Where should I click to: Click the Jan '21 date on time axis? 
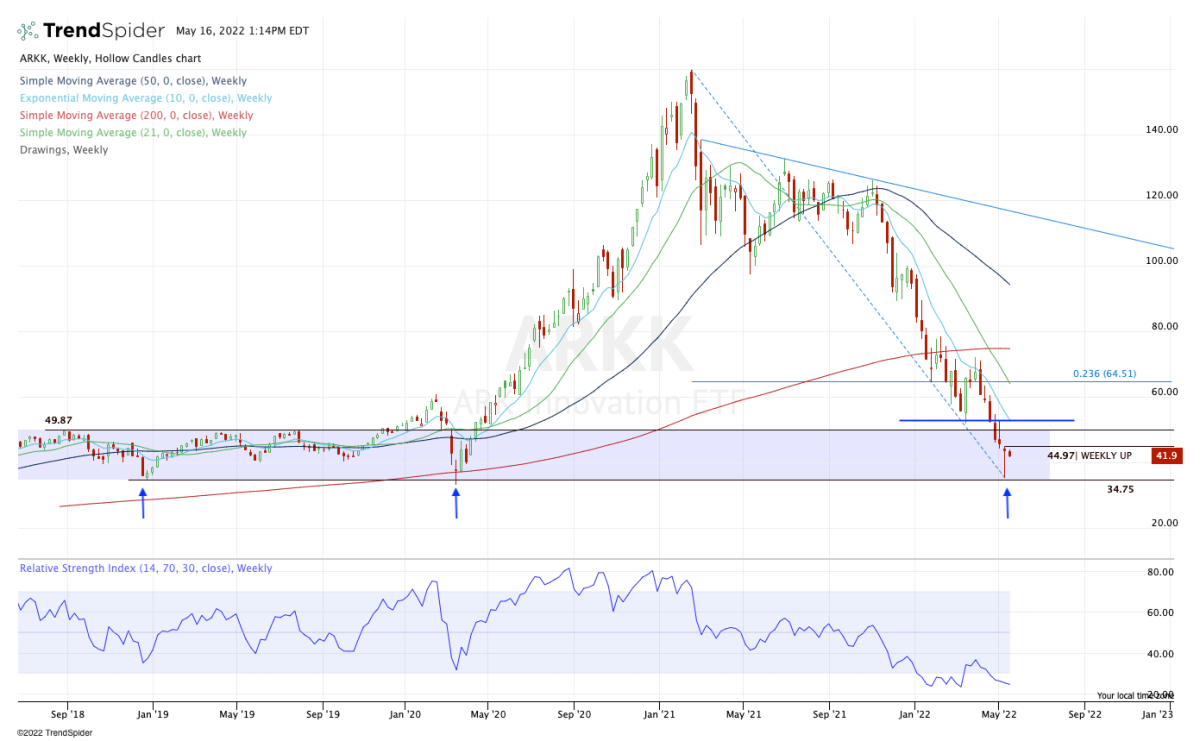[x=659, y=715]
